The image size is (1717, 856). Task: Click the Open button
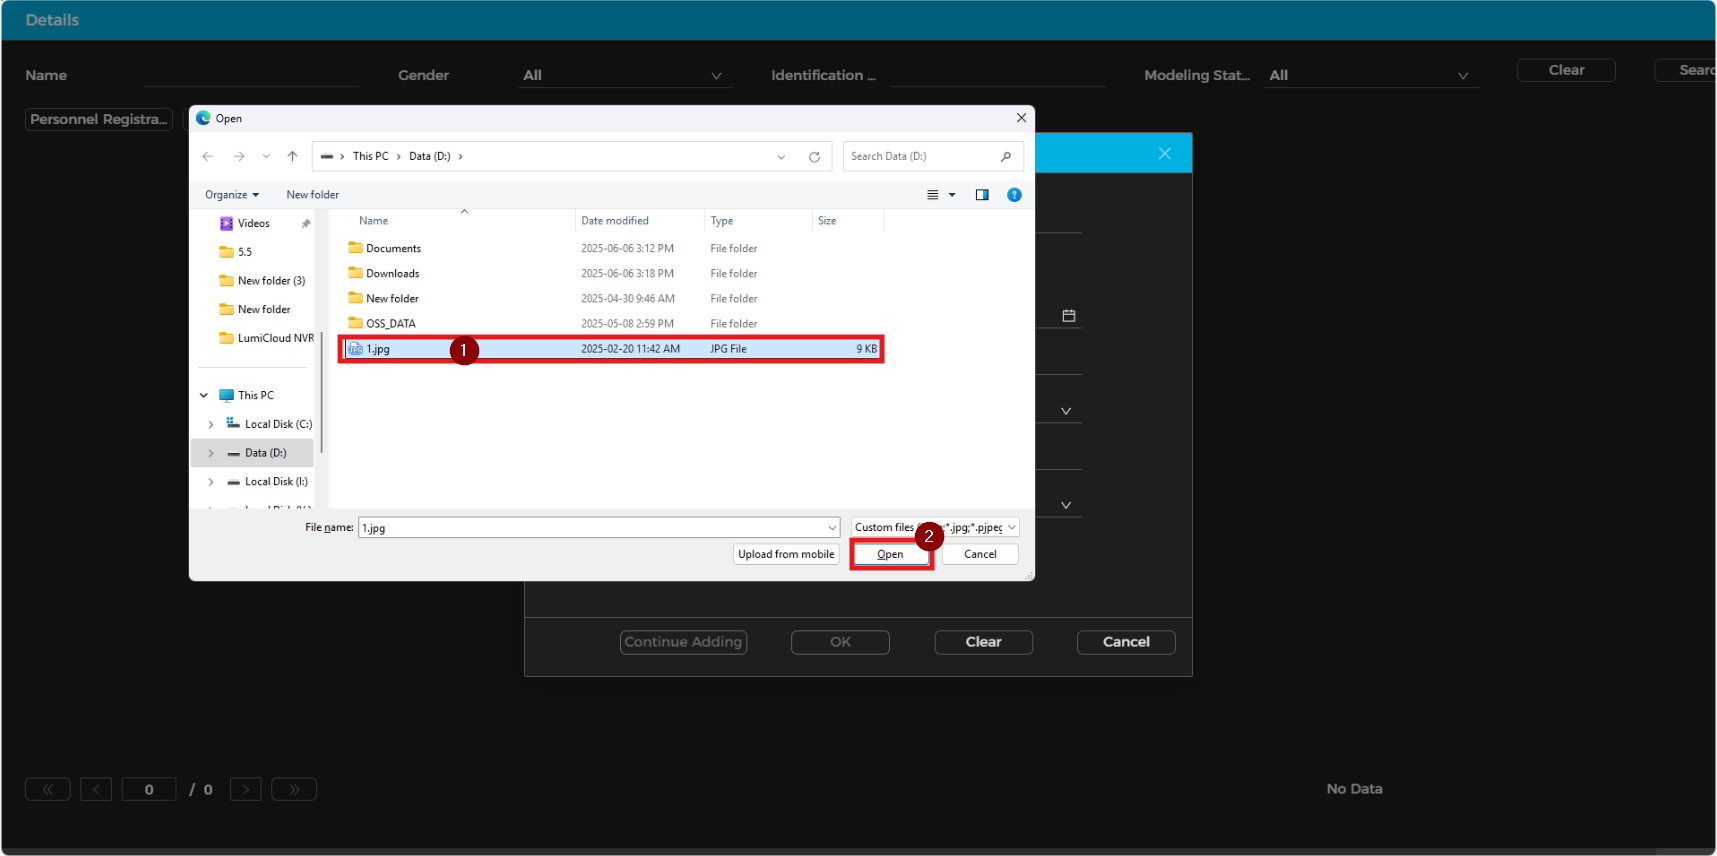(x=890, y=554)
